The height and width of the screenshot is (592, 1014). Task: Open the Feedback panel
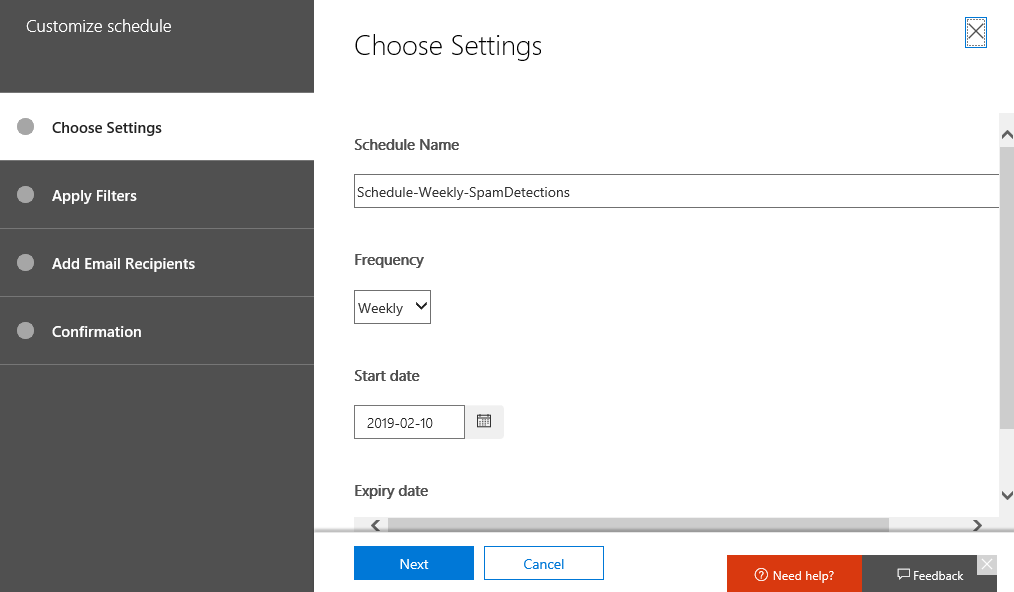click(930, 575)
